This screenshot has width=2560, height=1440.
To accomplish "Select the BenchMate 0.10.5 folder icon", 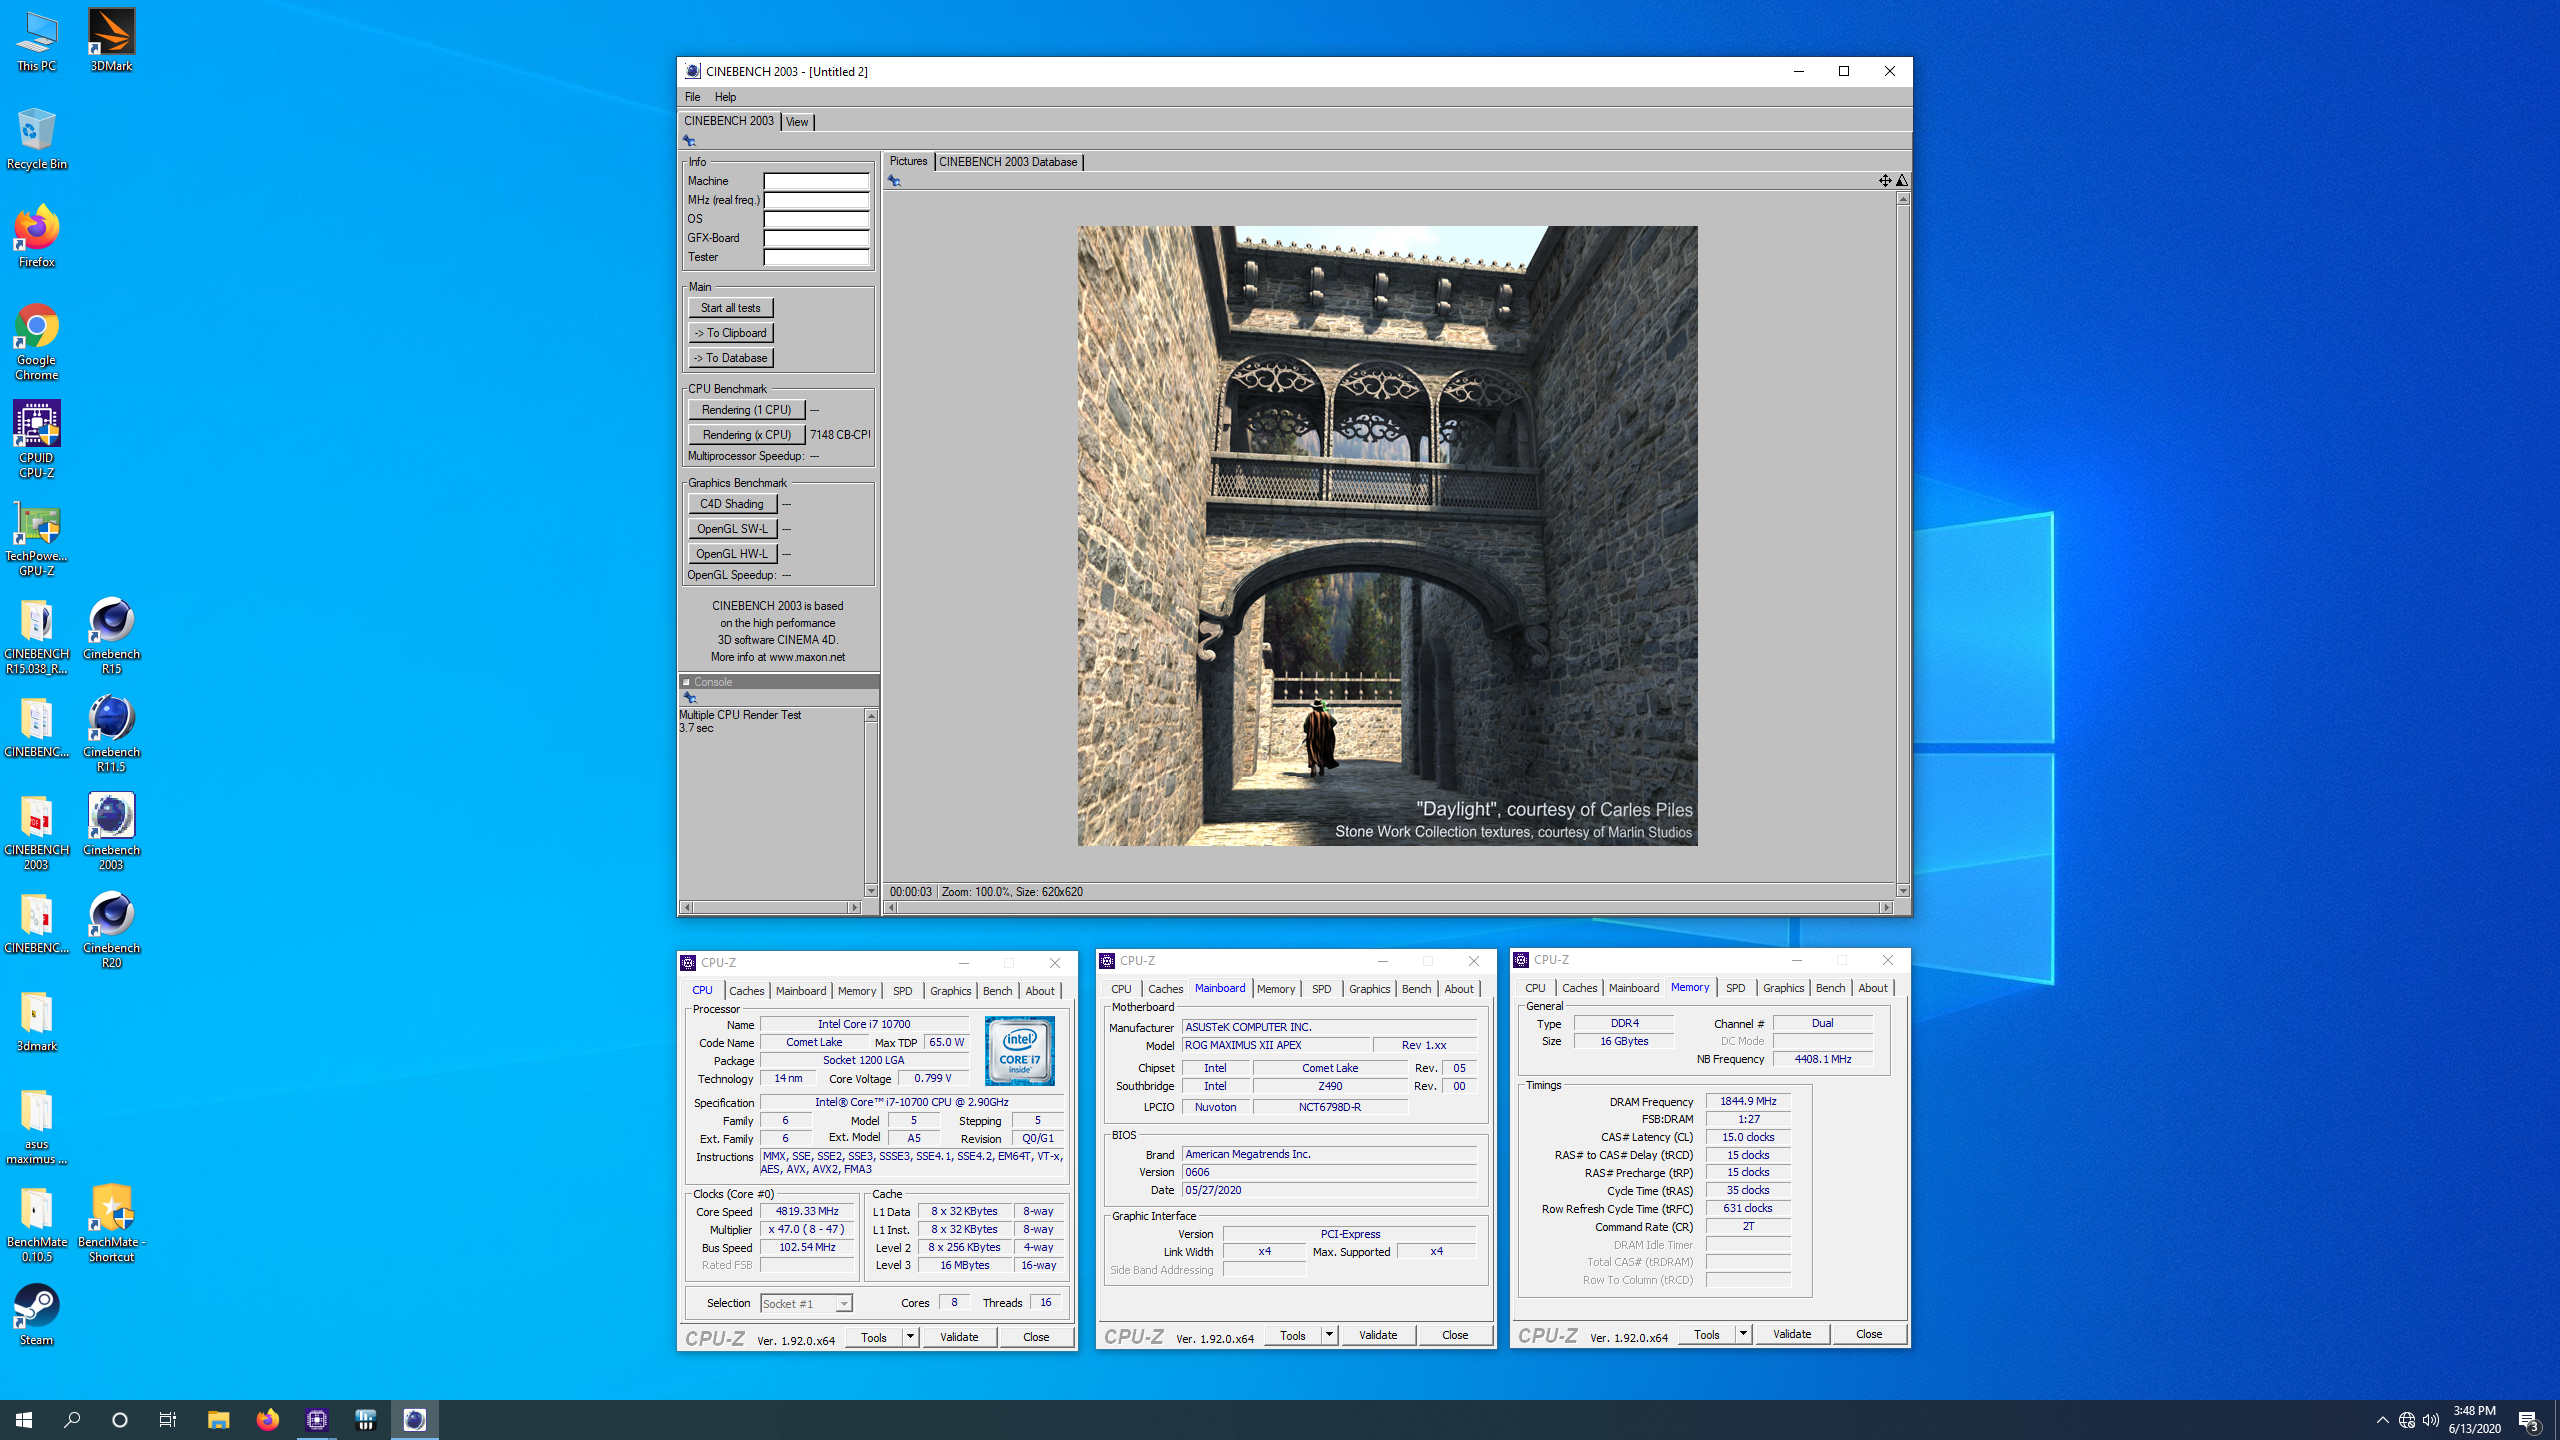I will [x=36, y=1224].
